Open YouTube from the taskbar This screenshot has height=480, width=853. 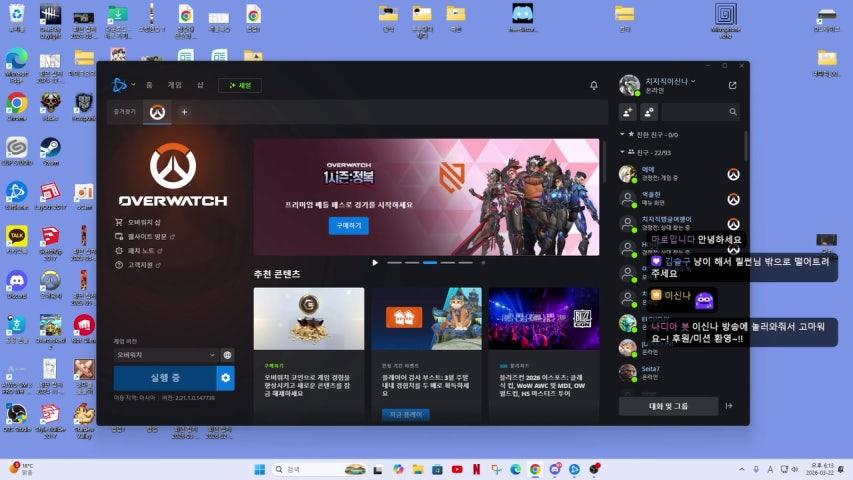[457, 469]
